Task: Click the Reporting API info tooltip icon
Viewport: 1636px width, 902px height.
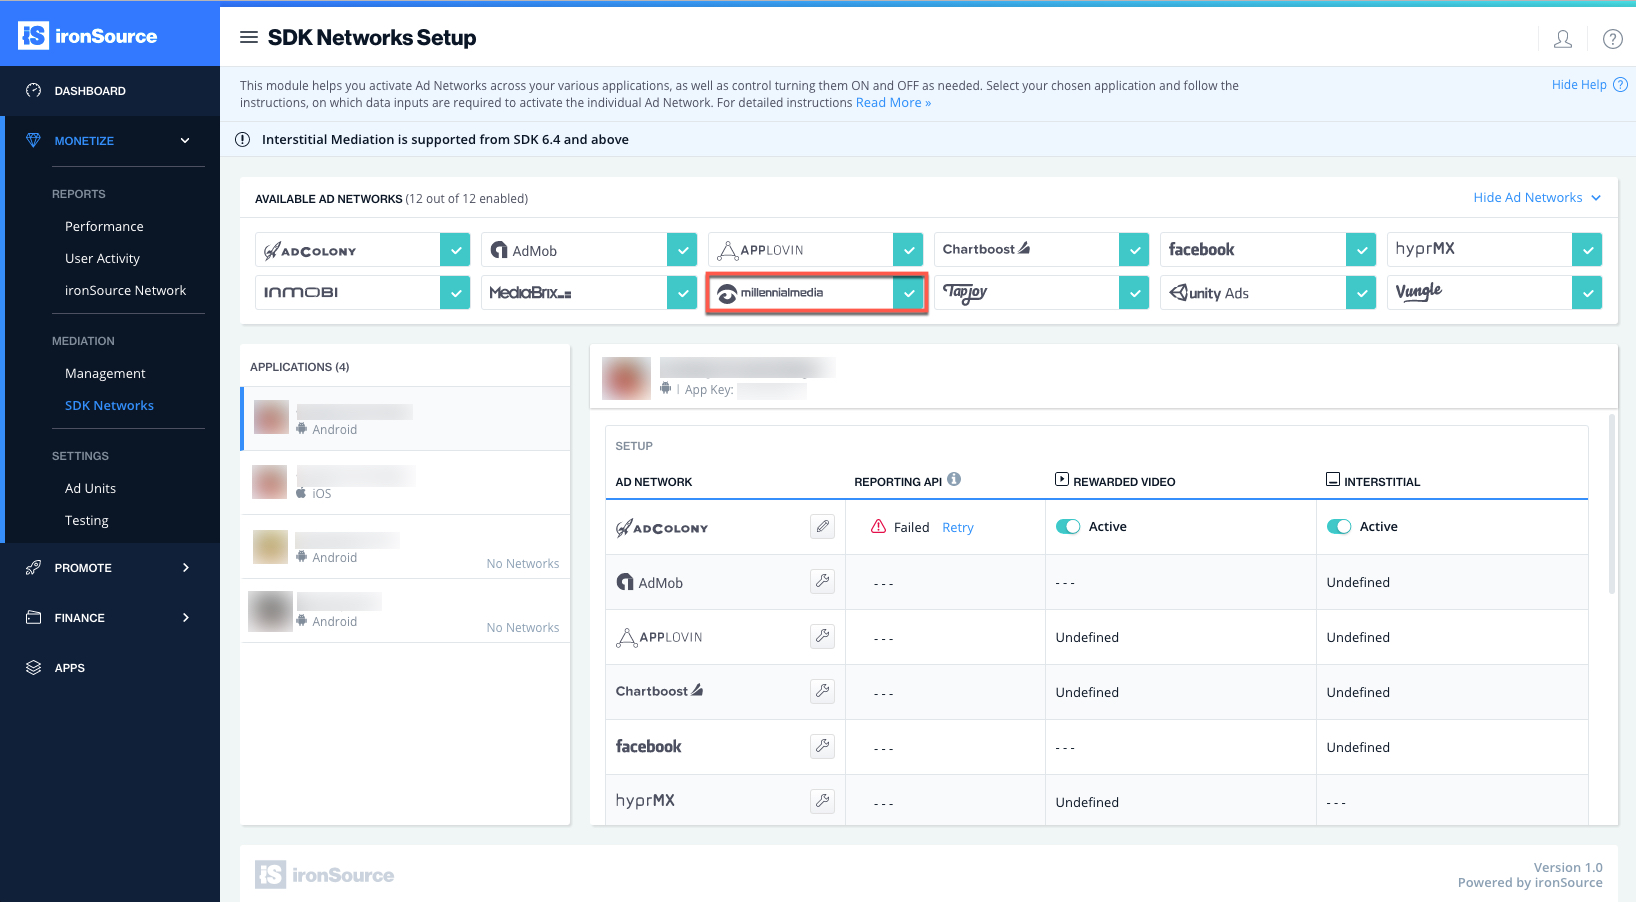Action: click(x=954, y=479)
